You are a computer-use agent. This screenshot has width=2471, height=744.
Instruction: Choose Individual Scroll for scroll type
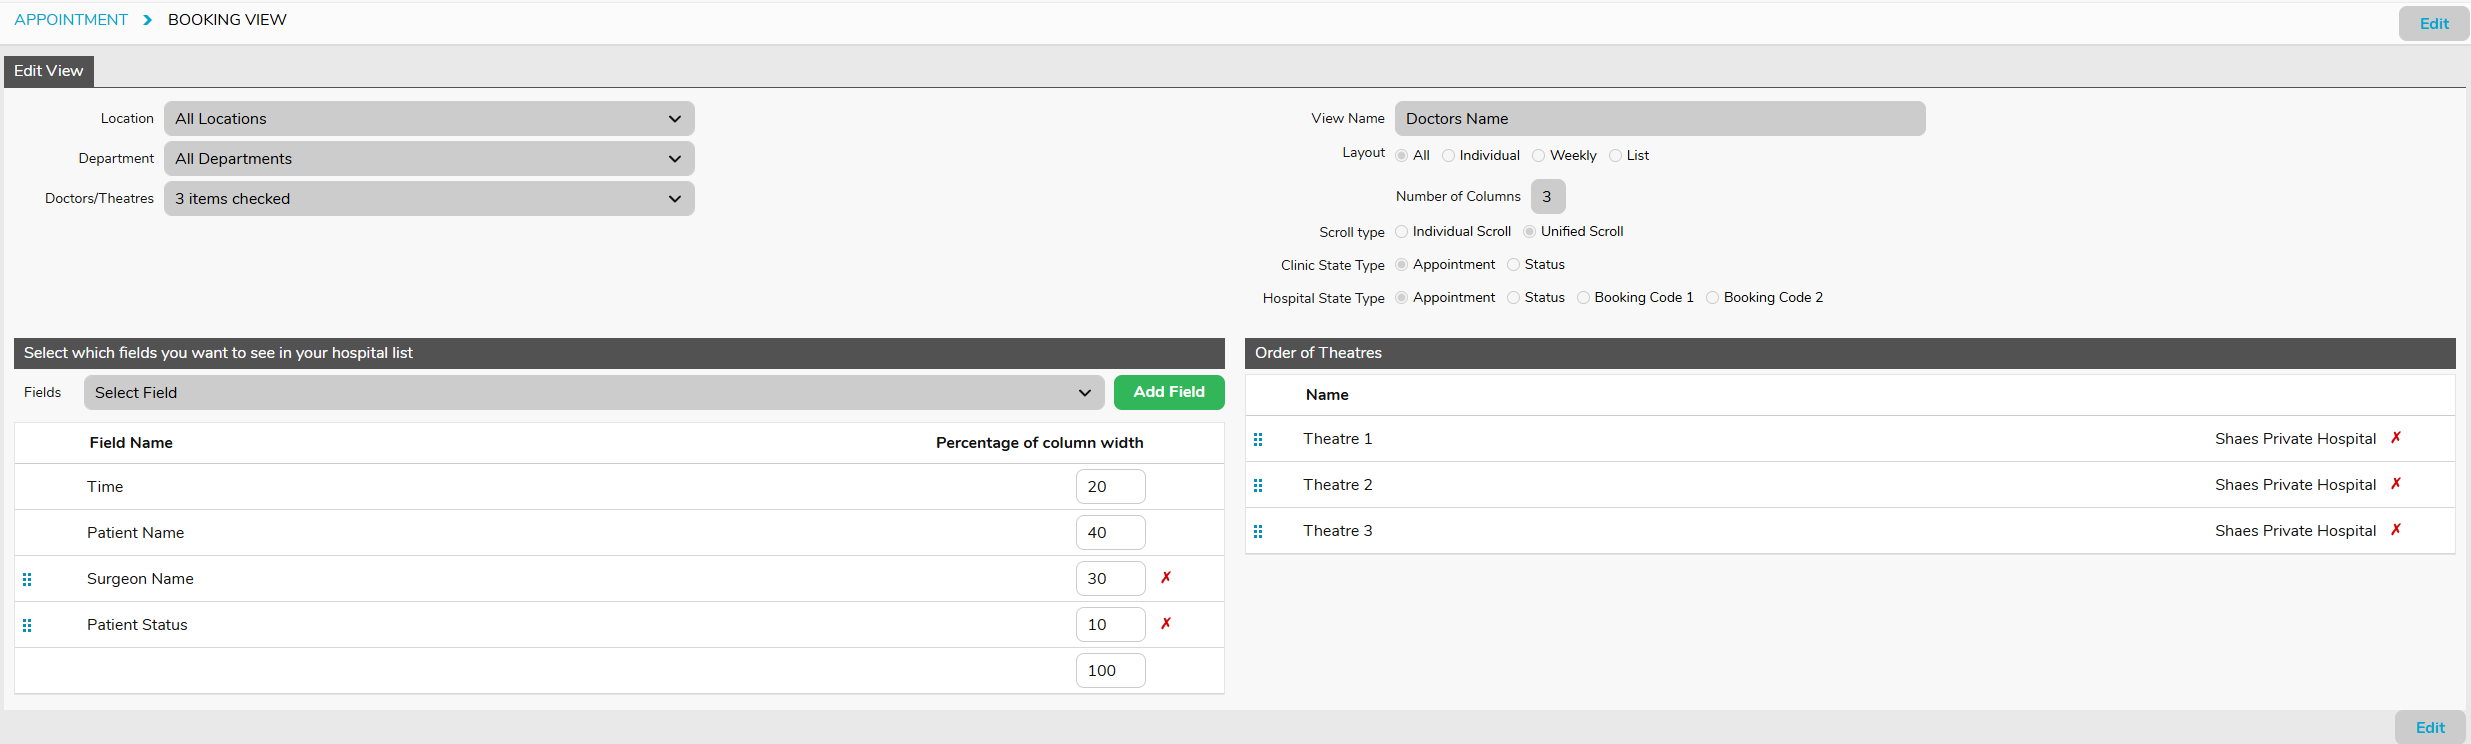(x=1402, y=231)
